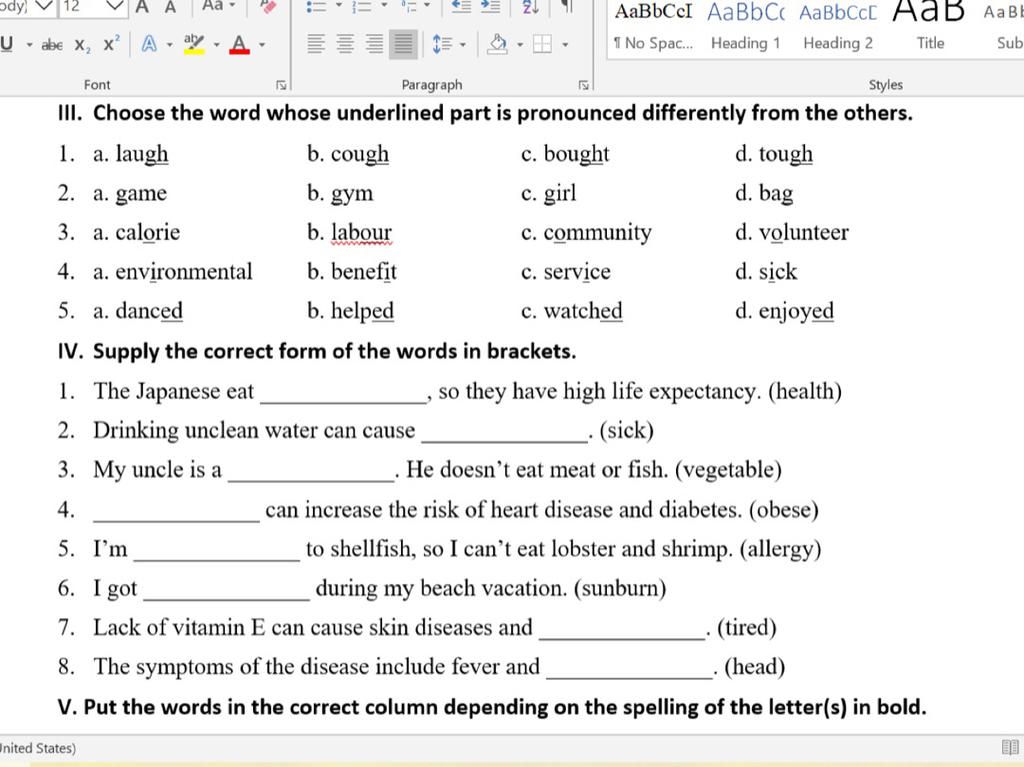Click word 'environmental' option a
The image size is (1024, 767).
(x=184, y=272)
